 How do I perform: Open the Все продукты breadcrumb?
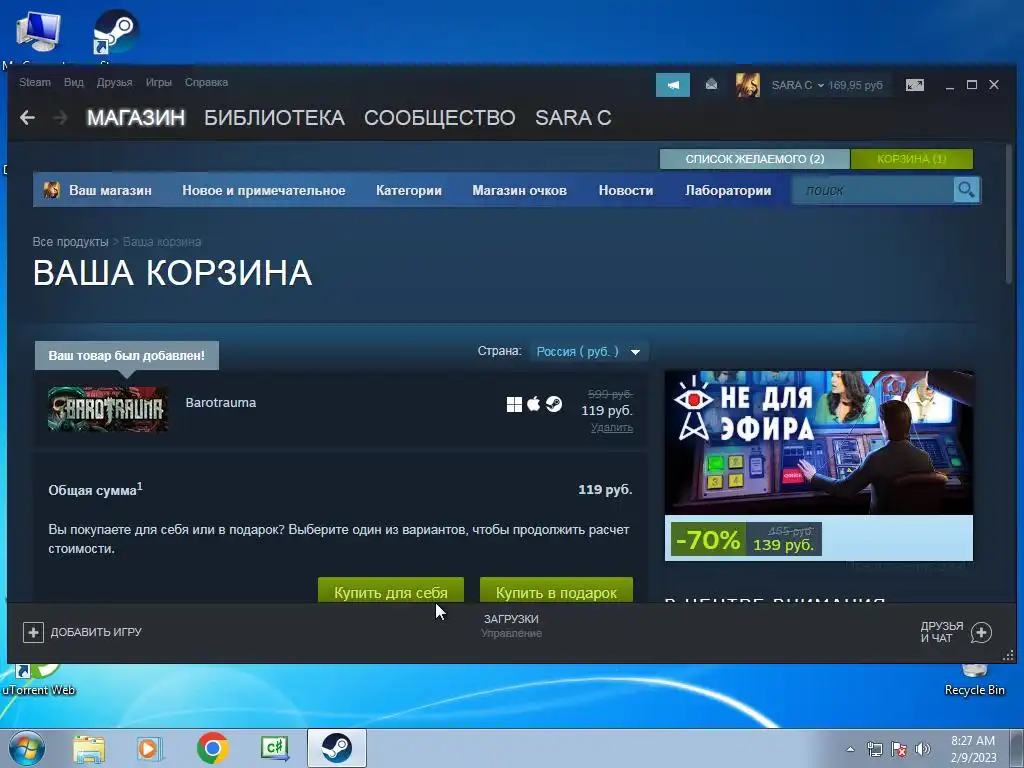pyautogui.click(x=71, y=242)
